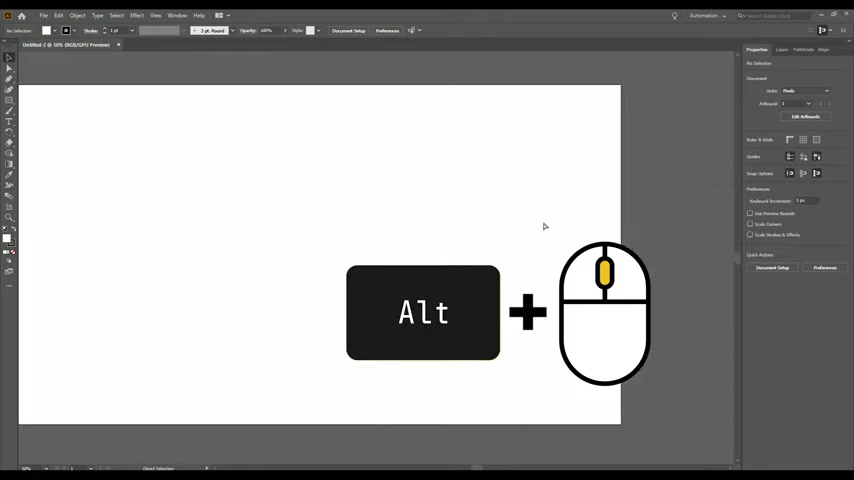Viewport: 854px width, 480px height.
Task: Open the stroke weight dropdown
Action: (132, 31)
